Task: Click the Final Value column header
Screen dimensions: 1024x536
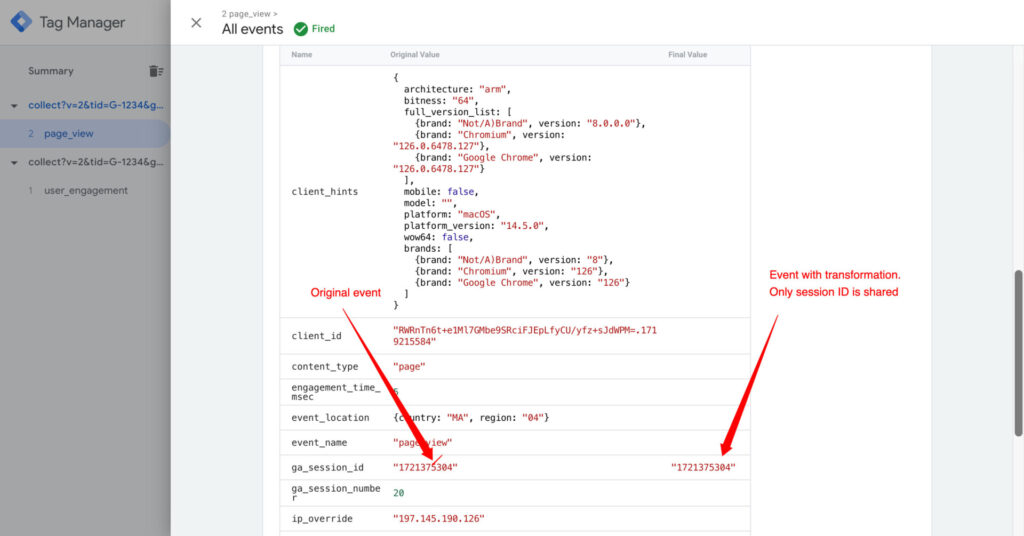Action: [687, 55]
